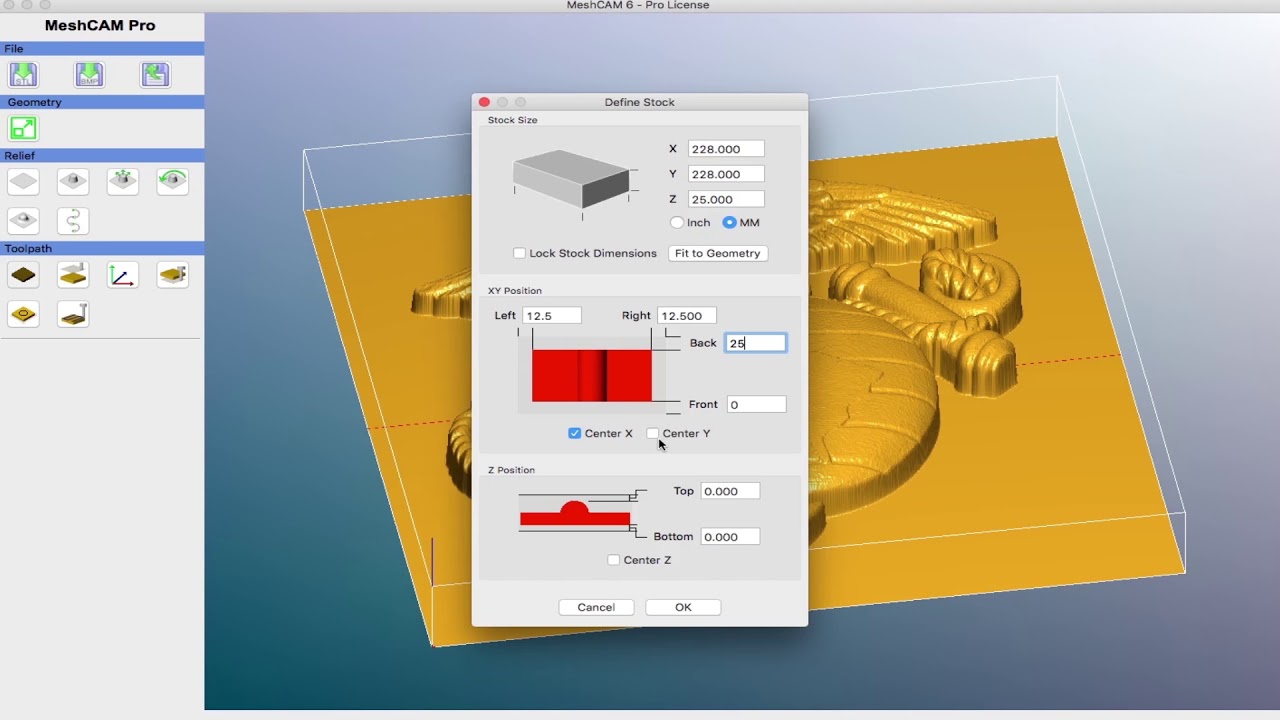This screenshot has width=1280, height=720.
Task: Click the Stock Size Z field
Action: click(726, 199)
